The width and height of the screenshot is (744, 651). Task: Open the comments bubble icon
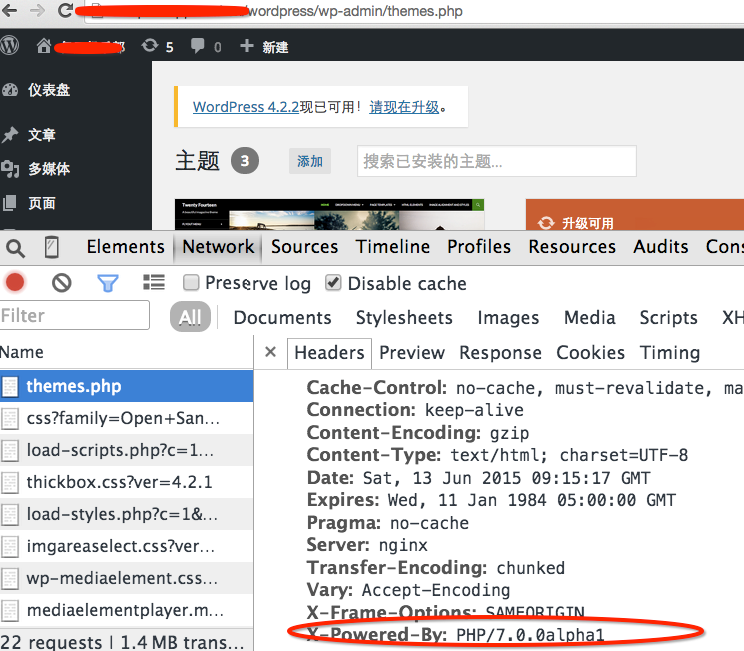click(205, 46)
